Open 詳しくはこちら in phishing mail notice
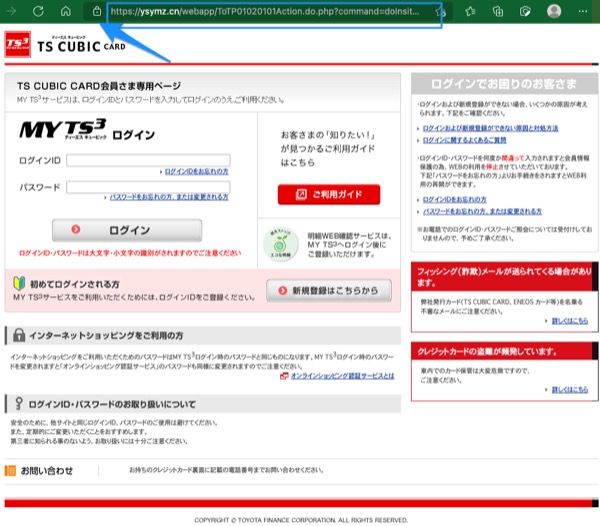Screen dimensions: 600x526 point(570,321)
